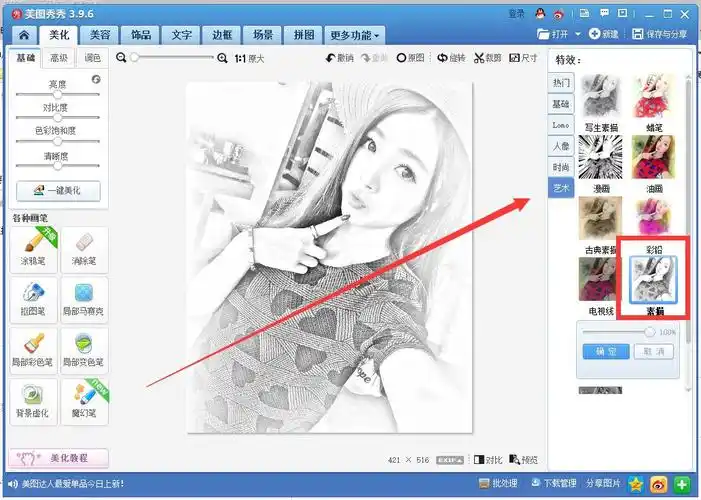Screen dimensions: 701x500
Task: Click the QQ penguin icon
Action: [x=540, y=14]
